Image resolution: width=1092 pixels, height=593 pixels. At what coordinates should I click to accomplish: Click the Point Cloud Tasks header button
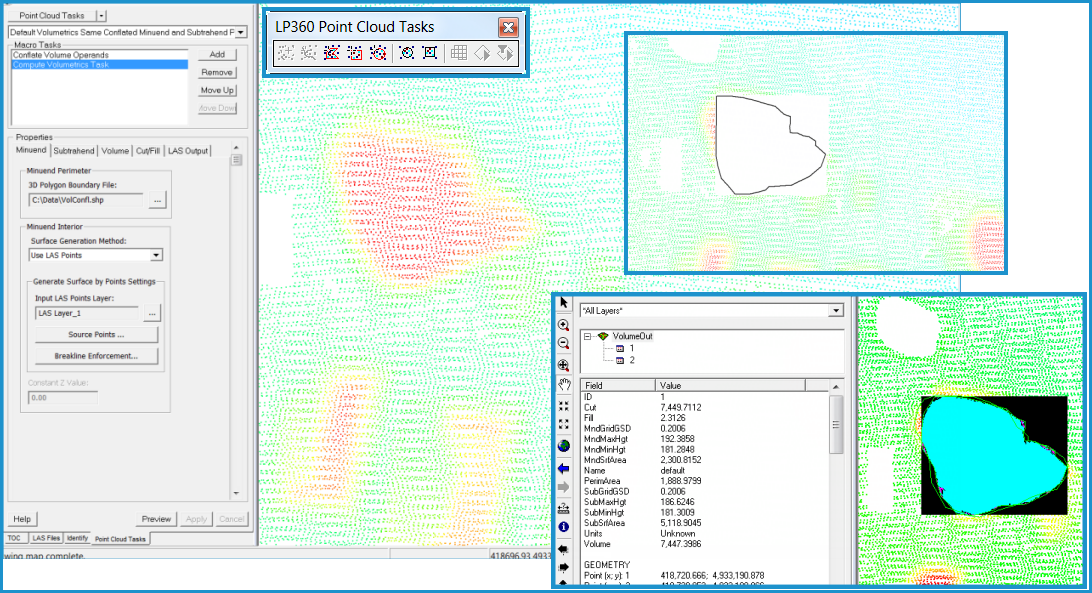[x=52, y=15]
